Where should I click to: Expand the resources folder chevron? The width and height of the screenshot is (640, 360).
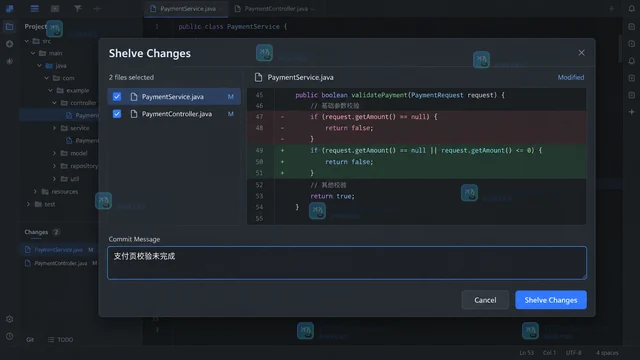tap(35, 191)
